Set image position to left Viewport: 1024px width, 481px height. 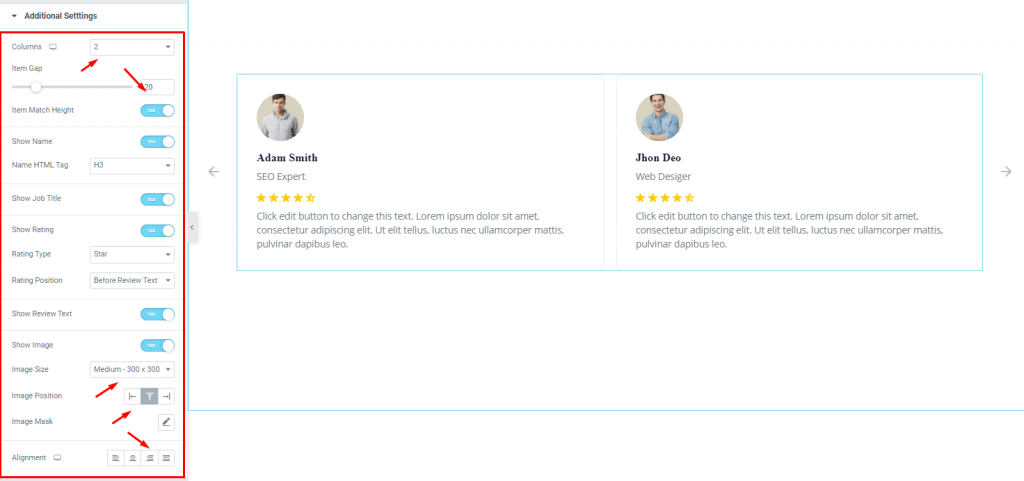point(133,396)
